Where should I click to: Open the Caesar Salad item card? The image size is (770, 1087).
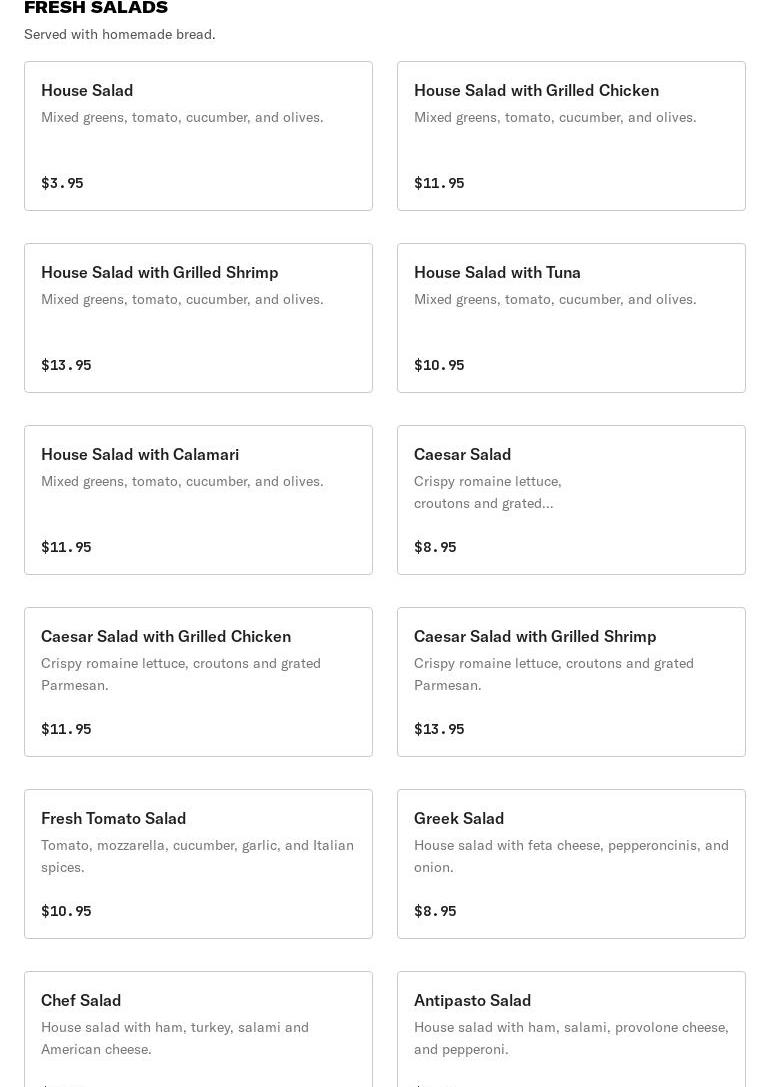click(571, 500)
